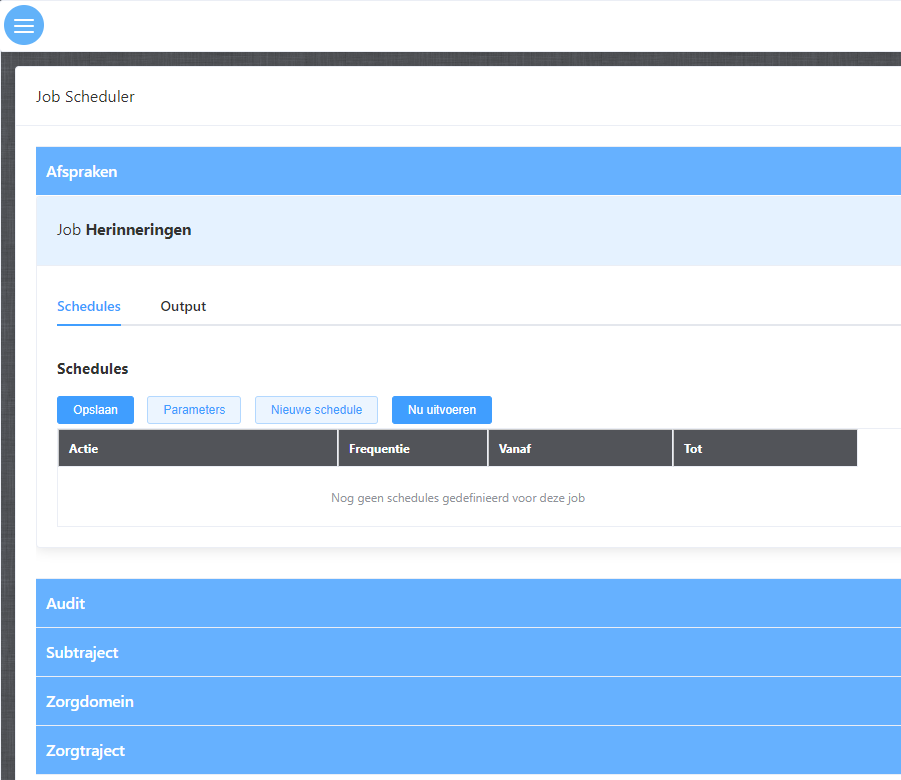Image resolution: width=901 pixels, height=780 pixels.
Task: Click the bold Schedules heading above the buttons
Action: [x=92, y=369]
